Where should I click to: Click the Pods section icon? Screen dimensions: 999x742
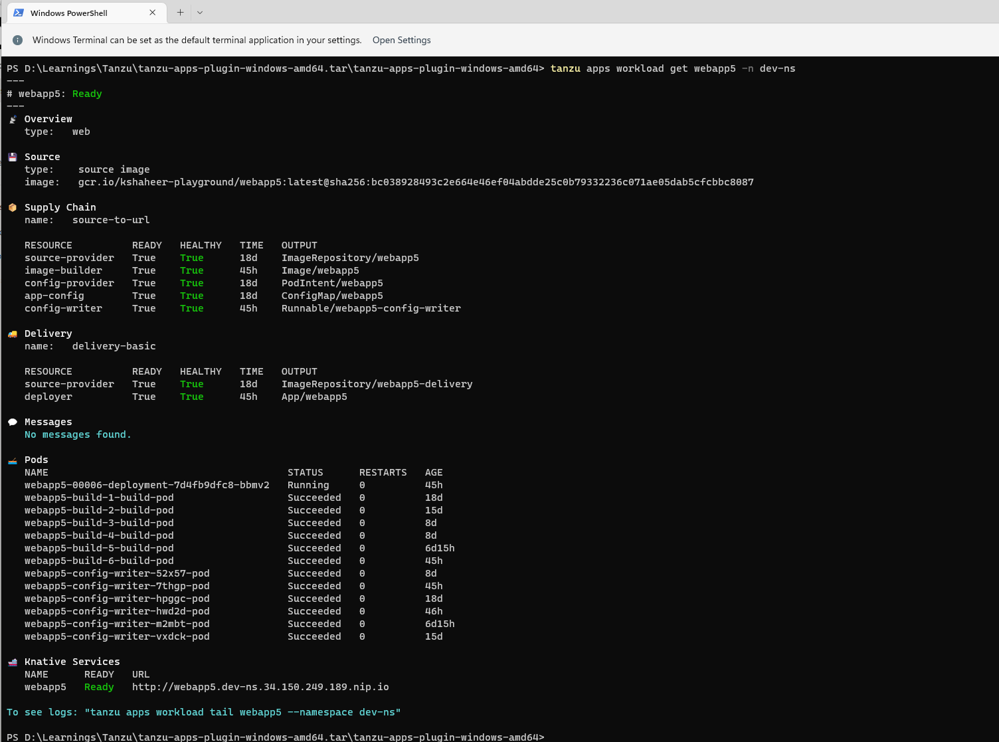[13, 460]
